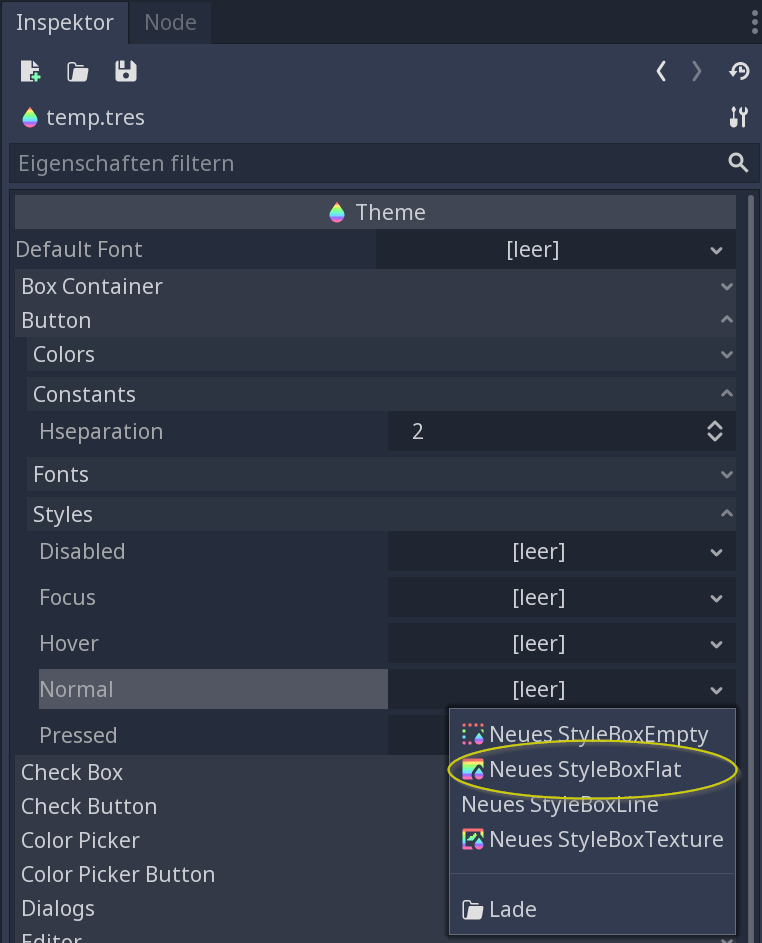The image size is (762, 943).
Task: Open the load resource folder icon
Action: 78,72
